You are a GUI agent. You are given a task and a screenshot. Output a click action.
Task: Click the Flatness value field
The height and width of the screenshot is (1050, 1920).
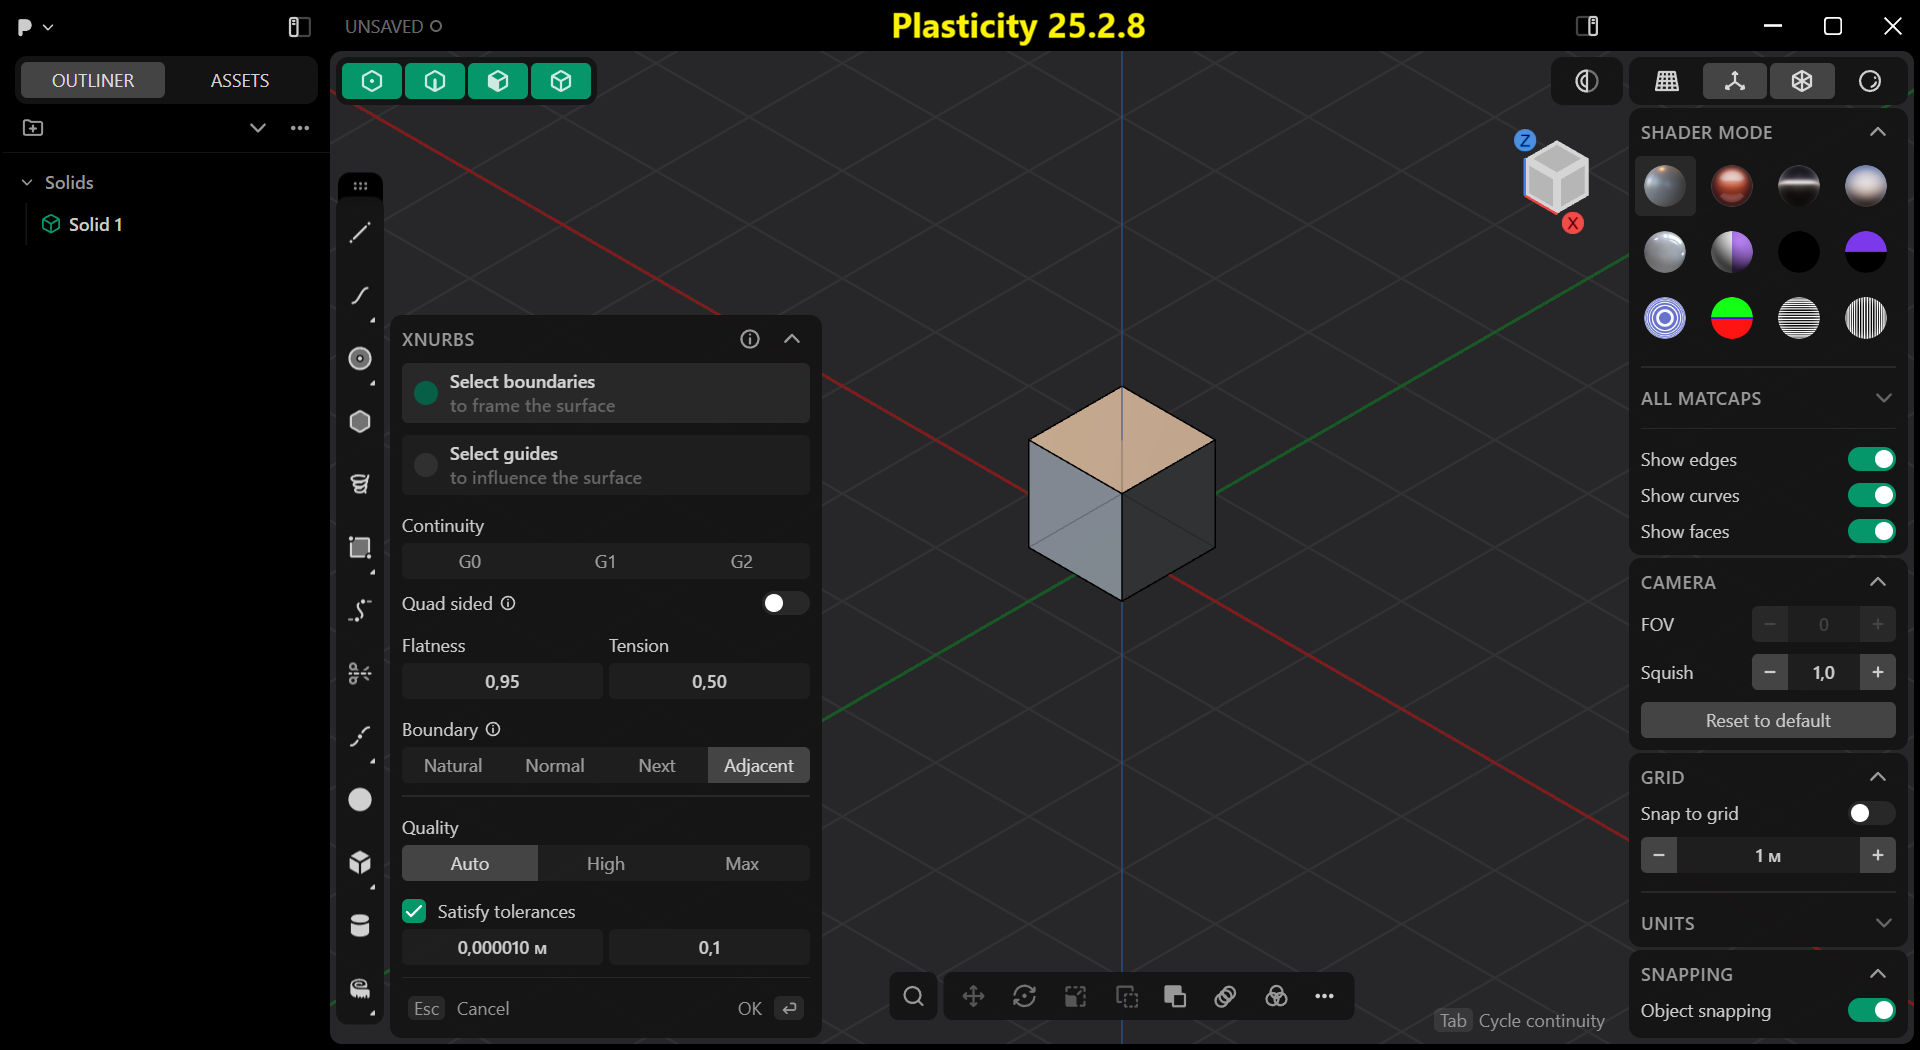(502, 681)
